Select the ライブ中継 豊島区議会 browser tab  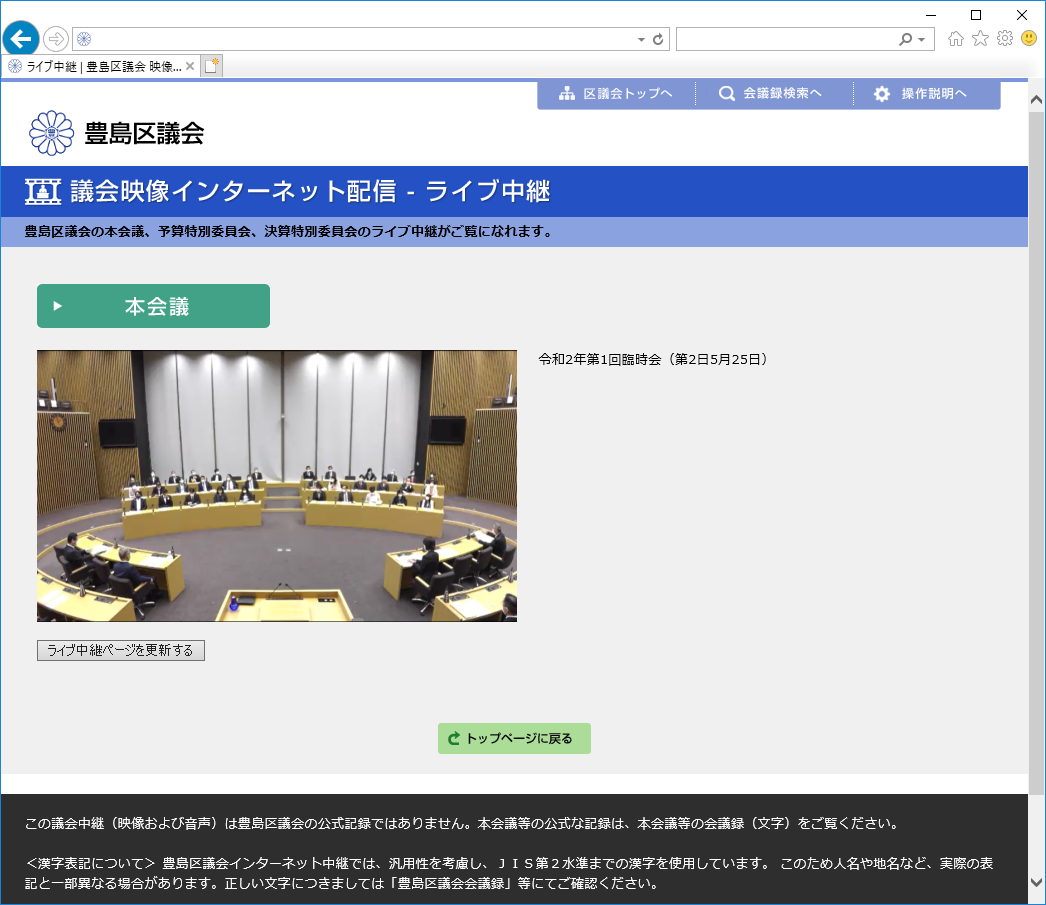click(100, 67)
